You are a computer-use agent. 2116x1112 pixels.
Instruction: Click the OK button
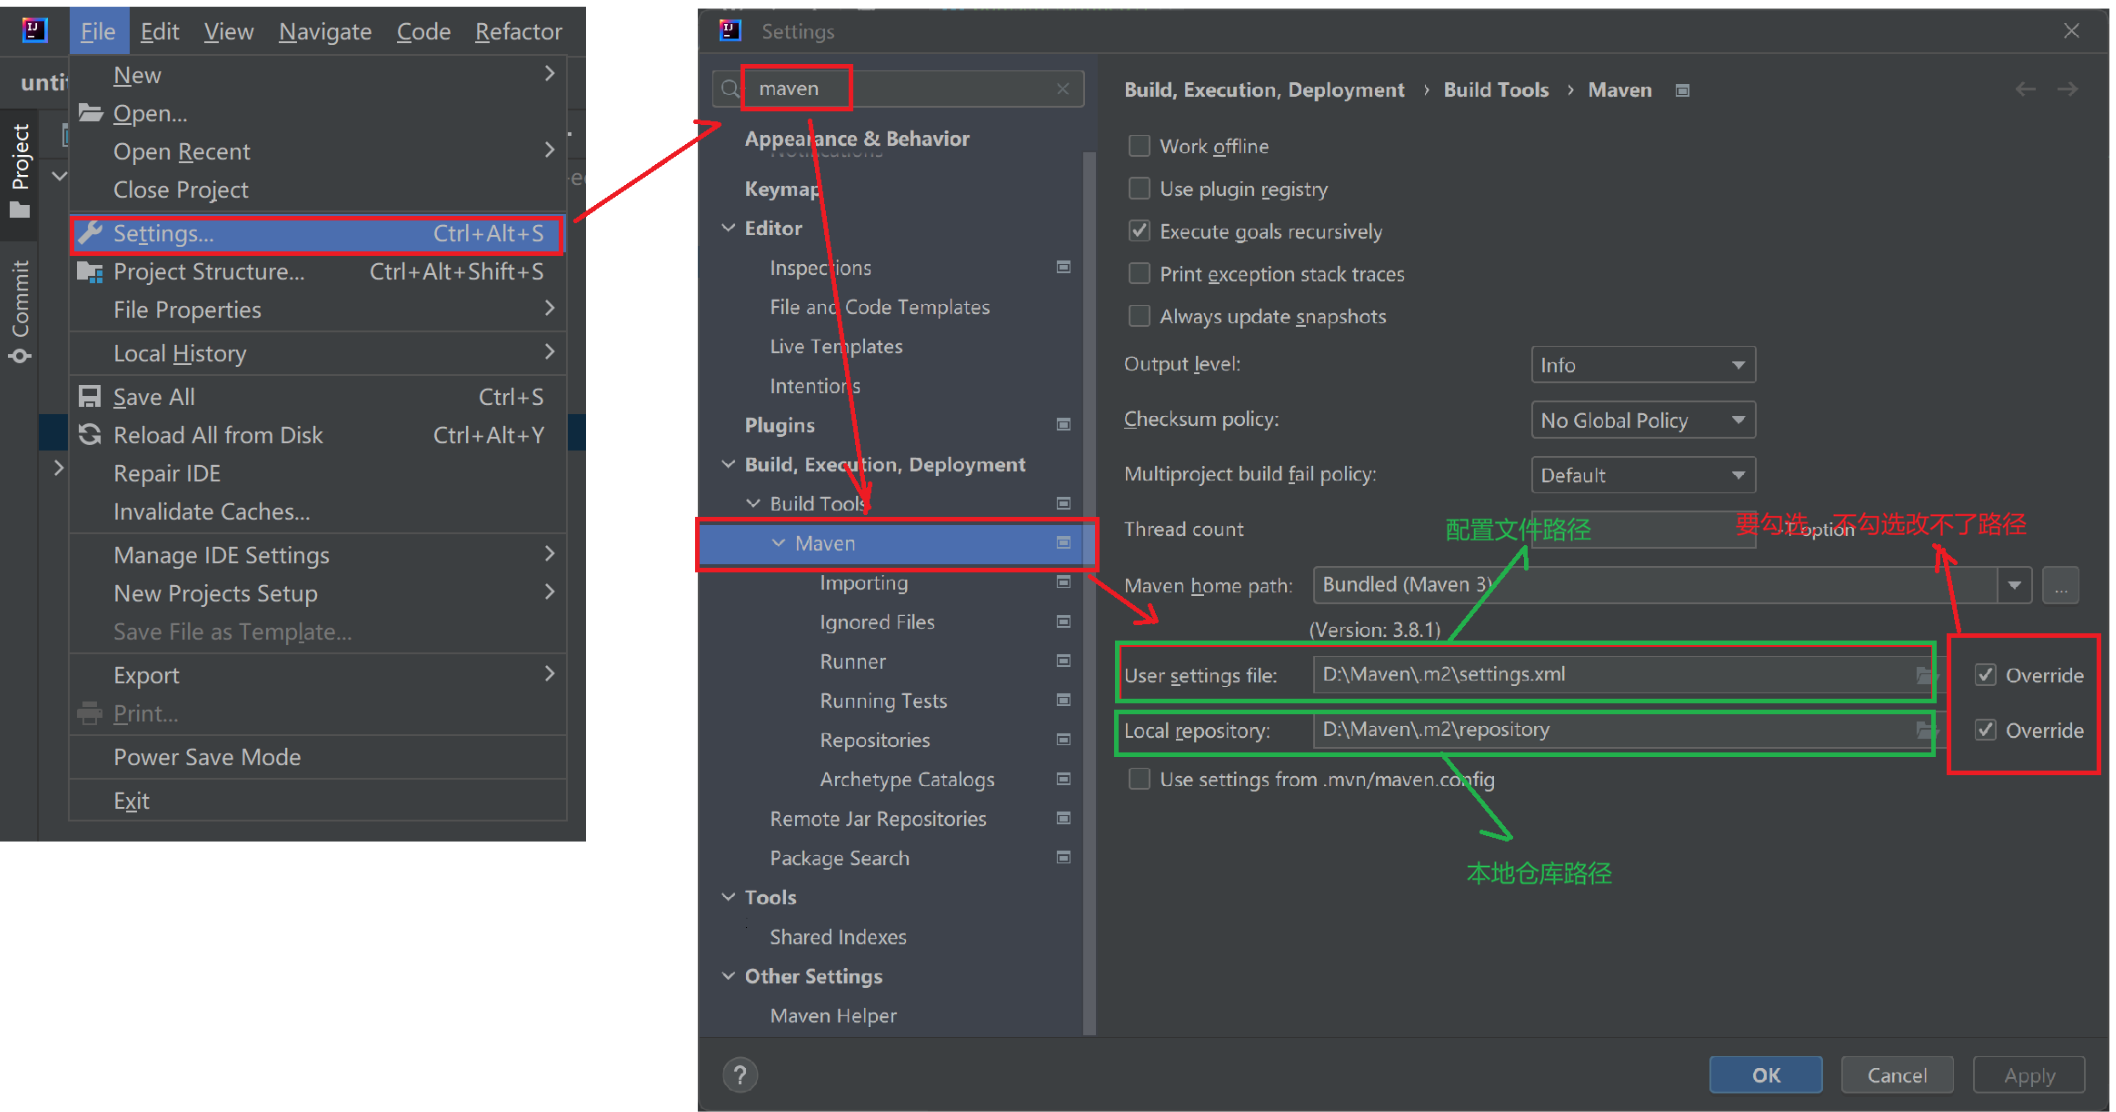pyautogui.click(x=1765, y=1075)
